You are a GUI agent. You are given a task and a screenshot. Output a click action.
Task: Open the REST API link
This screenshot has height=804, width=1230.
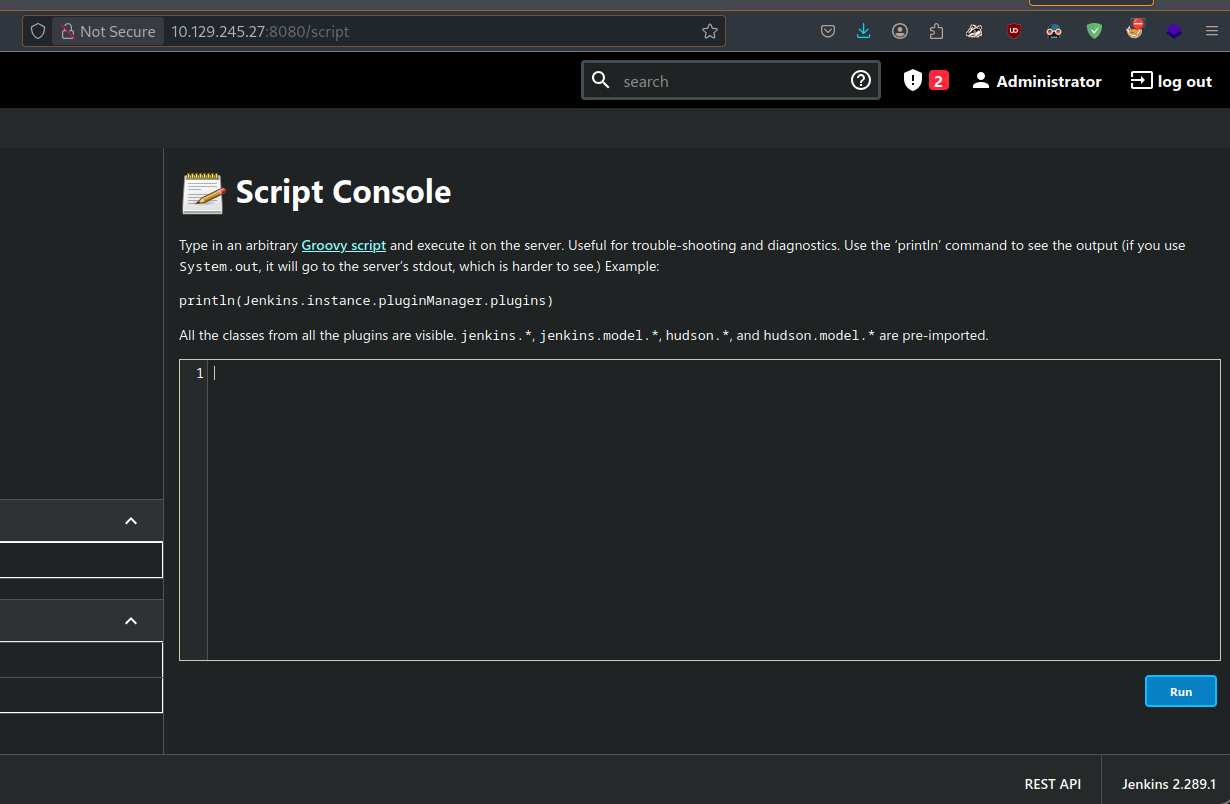pos(1053,784)
